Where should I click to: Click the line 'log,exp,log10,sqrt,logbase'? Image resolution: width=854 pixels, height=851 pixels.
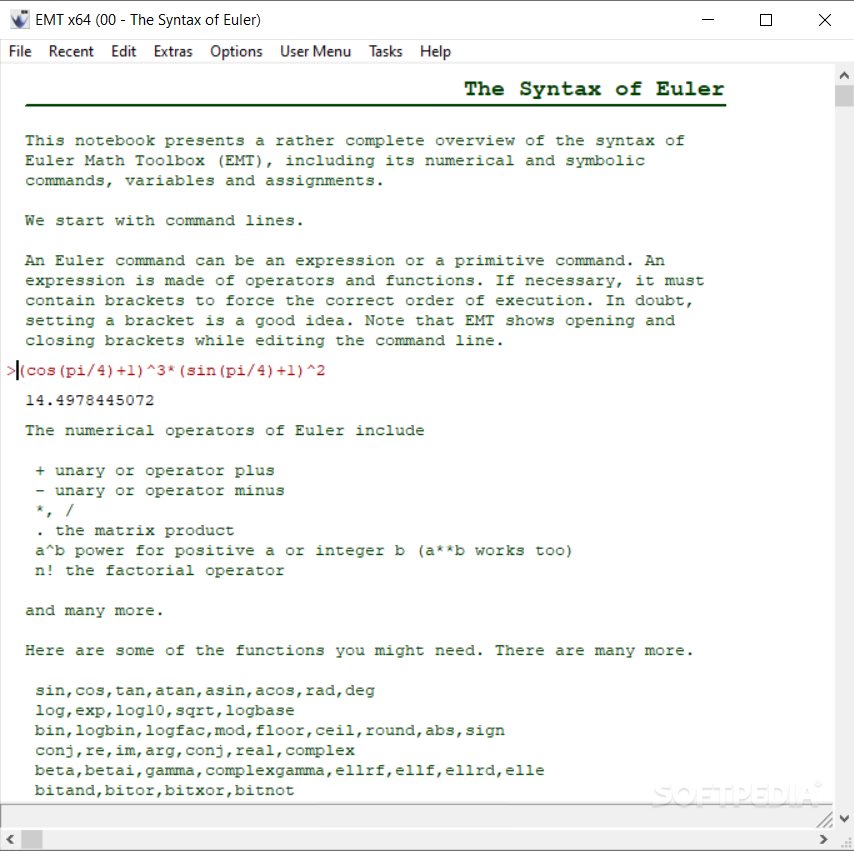(x=164, y=711)
